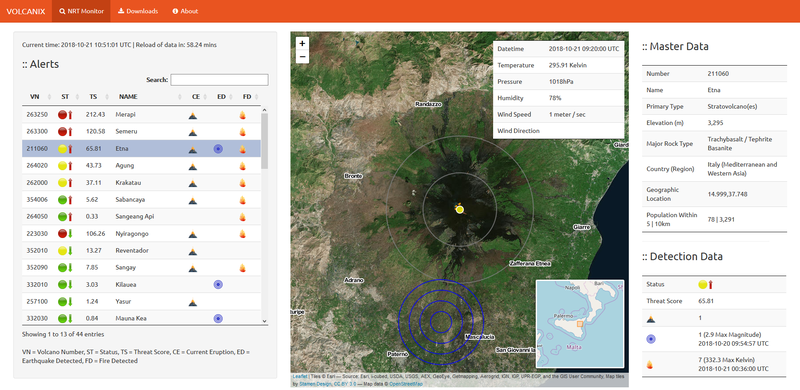
Task: Open the Downloads menu item
Action: (x=138, y=11)
